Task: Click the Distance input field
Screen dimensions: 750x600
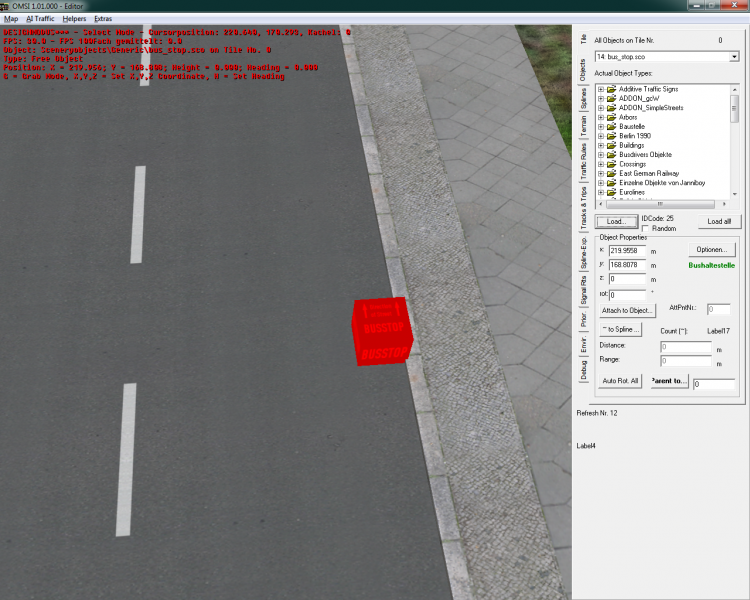Action: tap(685, 346)
